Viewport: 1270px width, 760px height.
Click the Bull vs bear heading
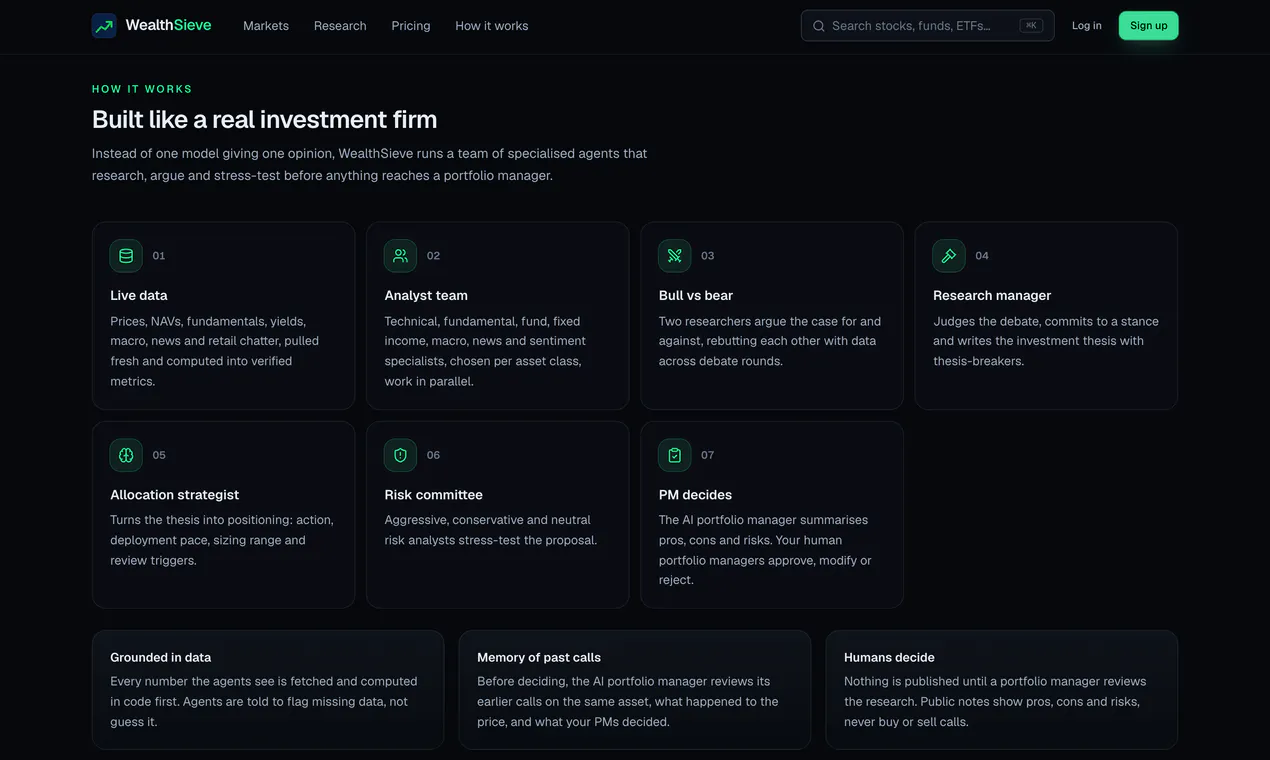pyautogui.click(x=696, y=295)
